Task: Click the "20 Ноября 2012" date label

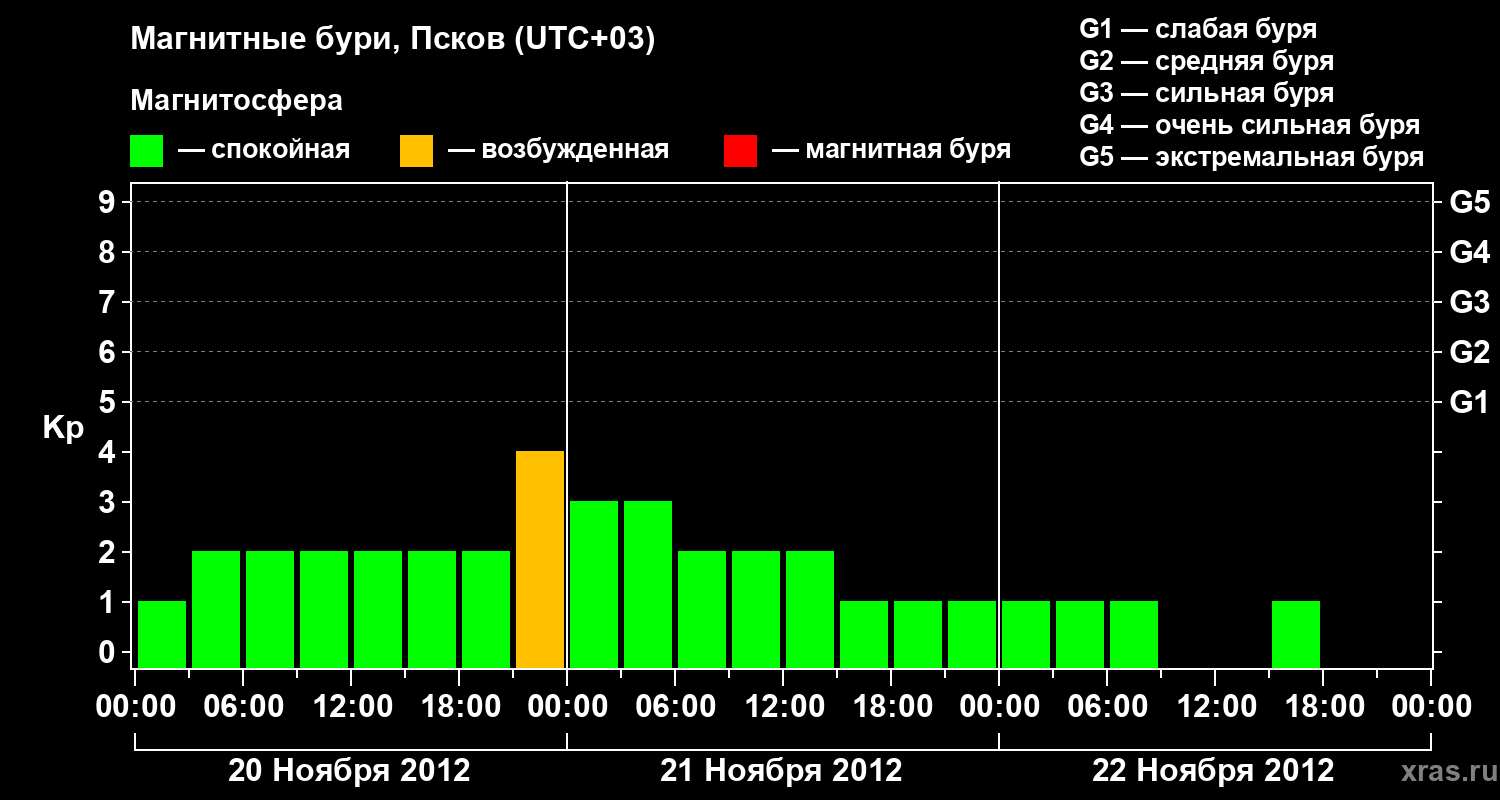Action: pyautogui.click(x=349, y=771)
